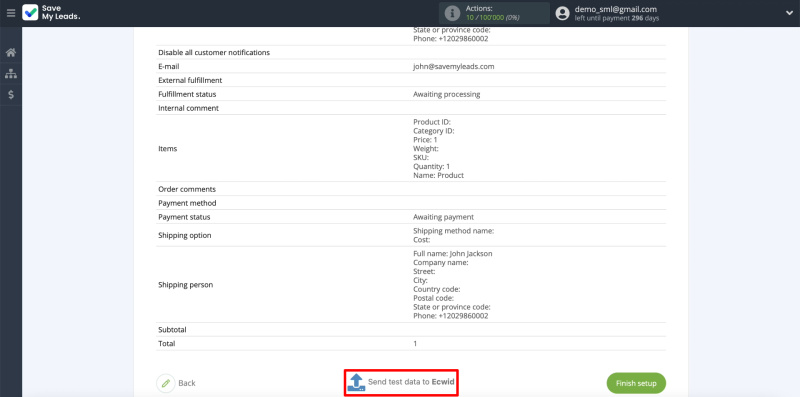
Task: Click the Subtotal row label
Action: pos(172,330)
